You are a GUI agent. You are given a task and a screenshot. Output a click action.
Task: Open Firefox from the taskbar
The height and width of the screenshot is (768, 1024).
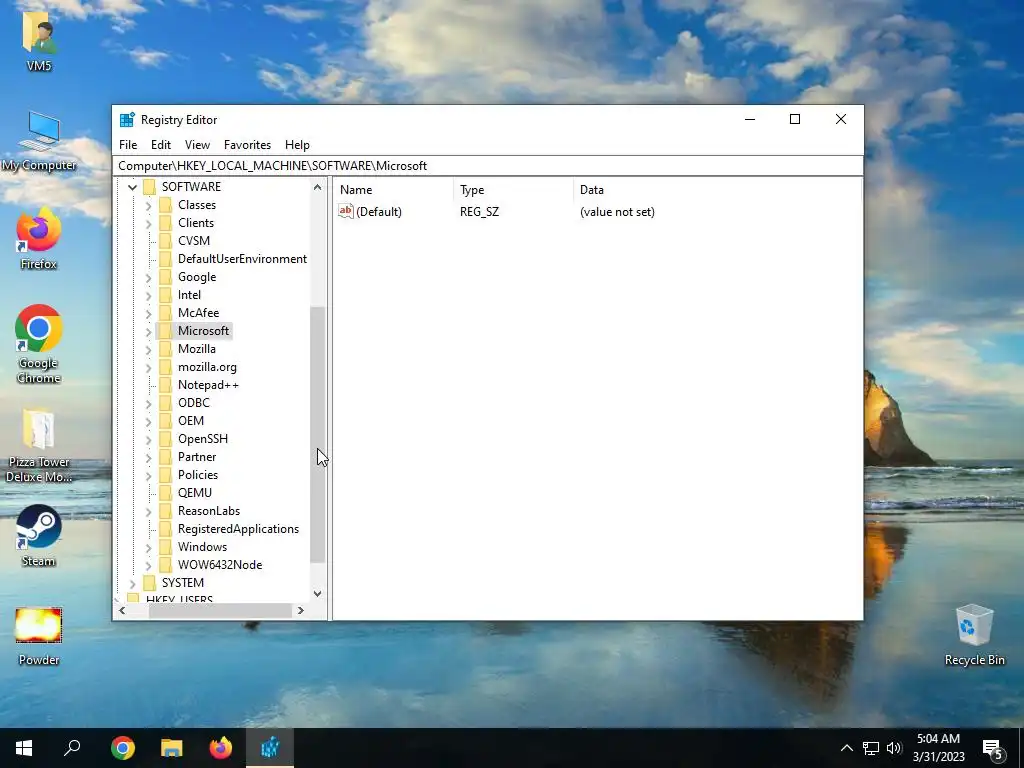[220, 748]
